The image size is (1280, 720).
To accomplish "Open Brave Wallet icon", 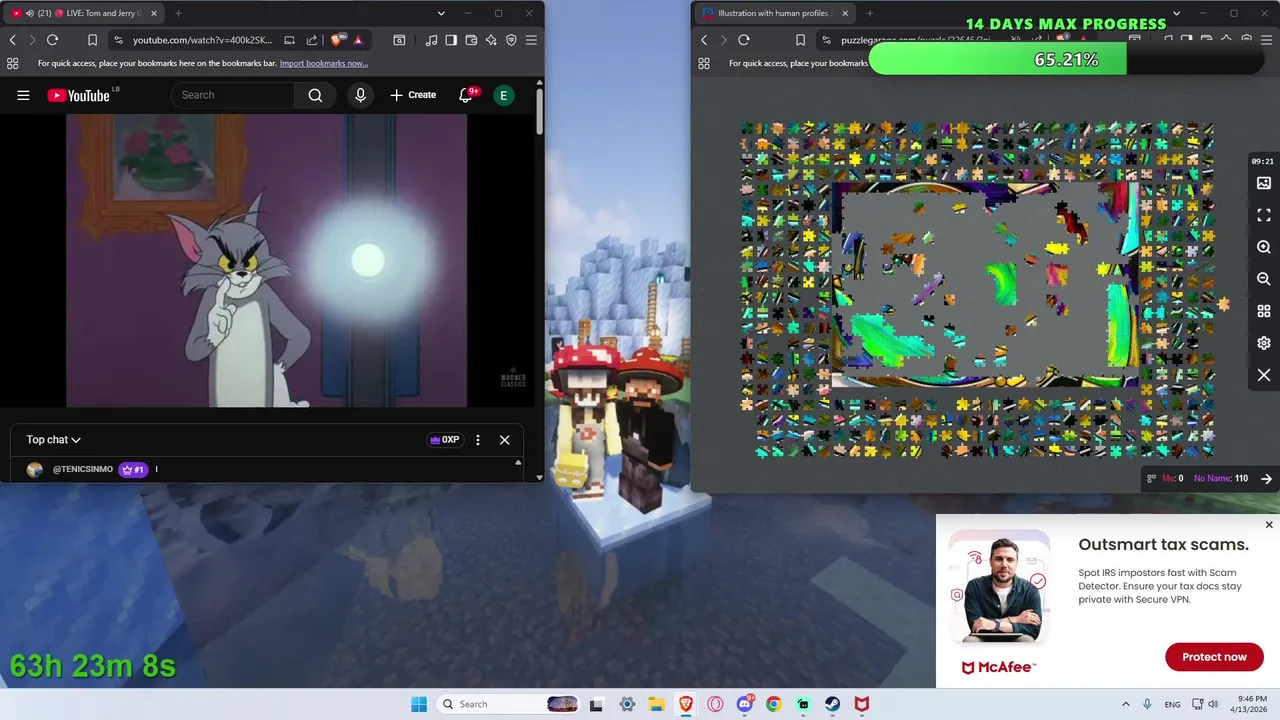I will click(471, 40).
